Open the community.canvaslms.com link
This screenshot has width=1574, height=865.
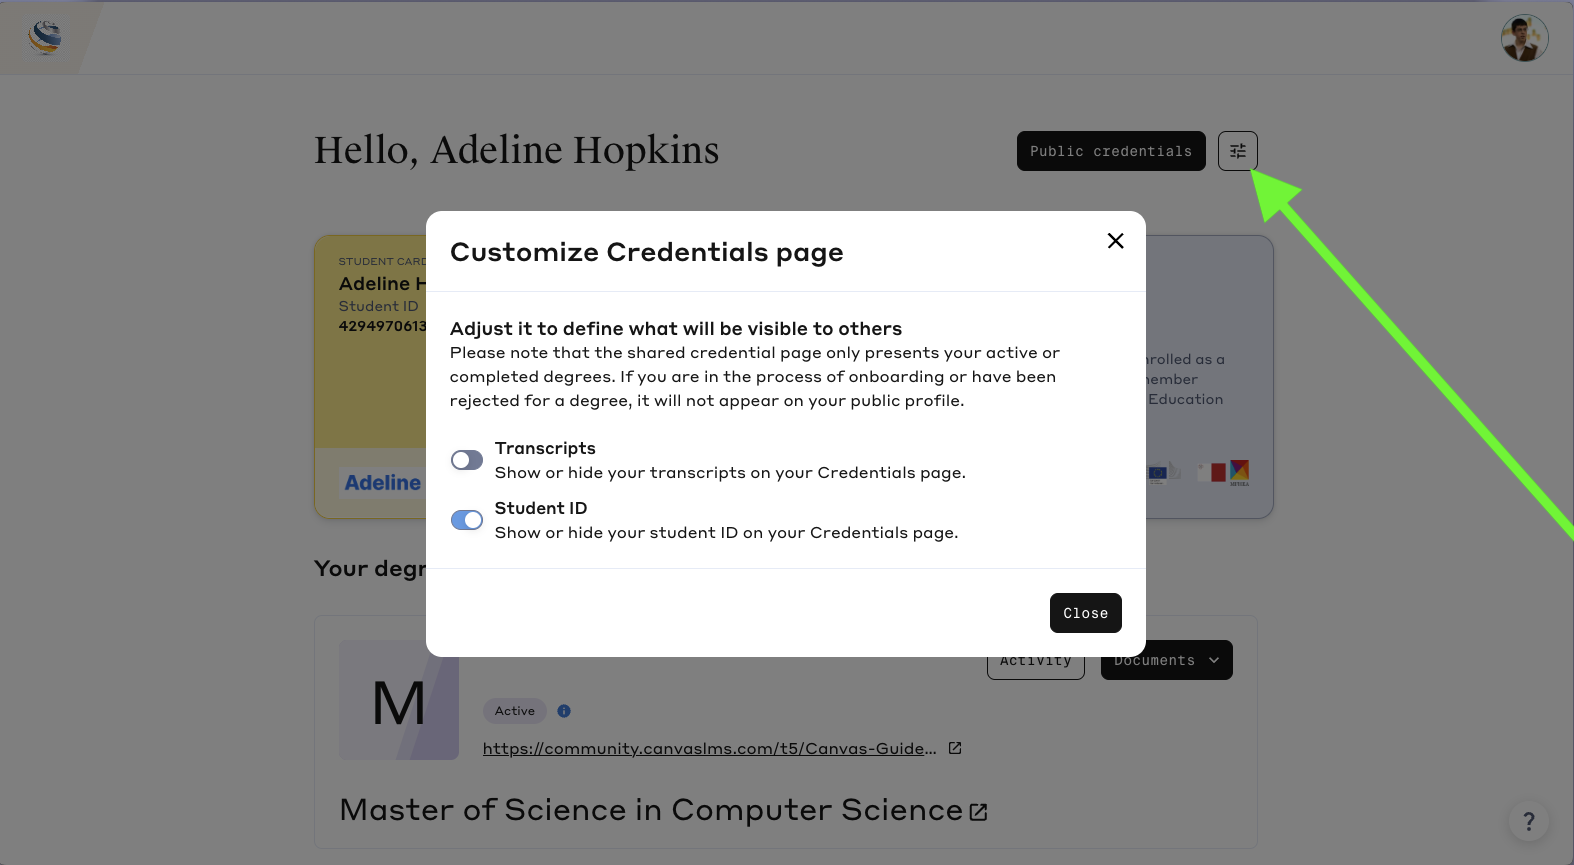pyautogui.click(x=709, y=748)
